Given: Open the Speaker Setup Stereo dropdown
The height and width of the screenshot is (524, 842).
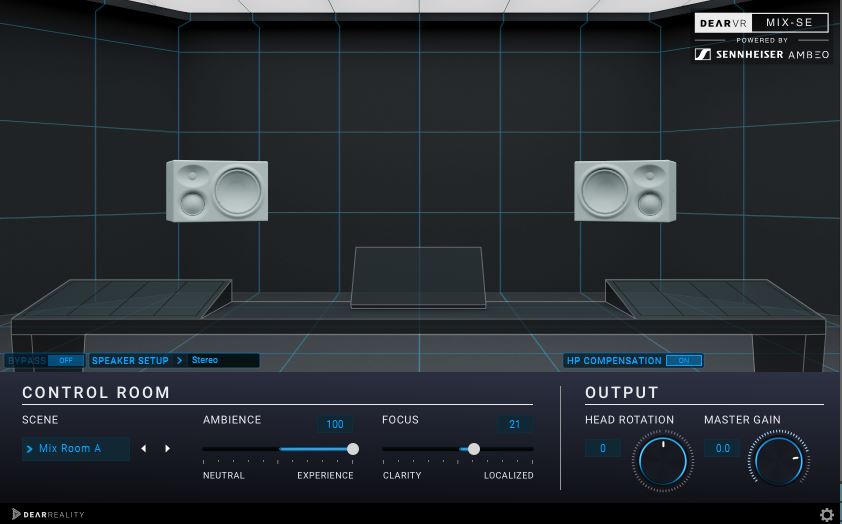Looking at the screenshot, I should tap(223, 360).
